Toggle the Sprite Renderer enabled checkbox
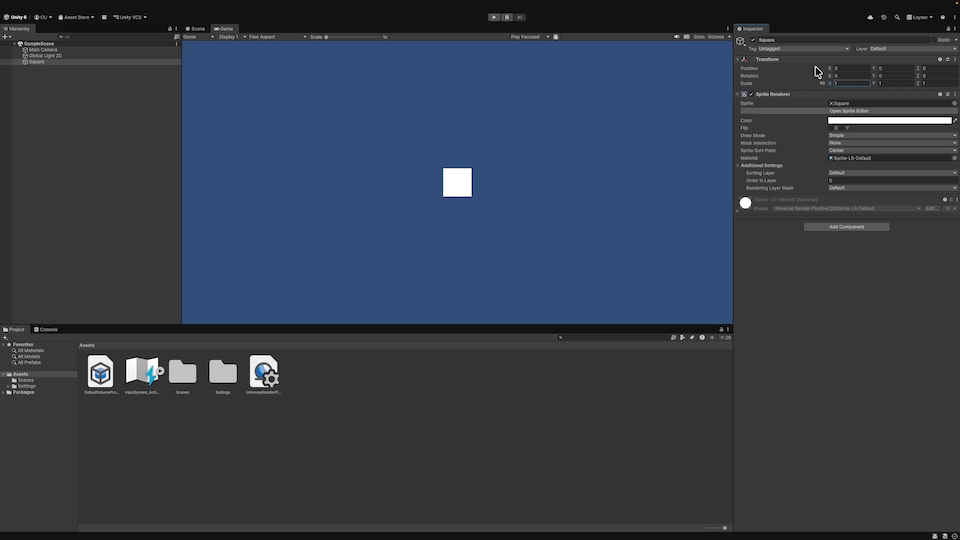 (751, 94)
